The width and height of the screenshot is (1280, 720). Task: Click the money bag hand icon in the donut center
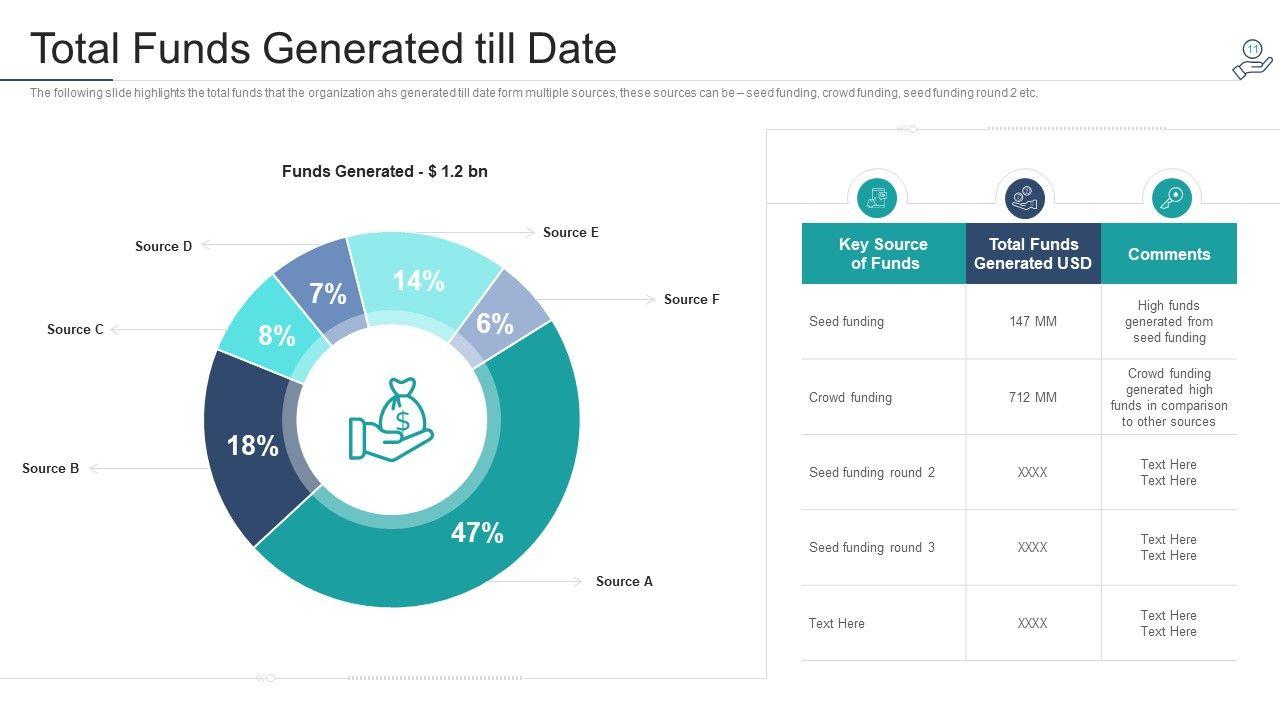[x=391, y=419]
